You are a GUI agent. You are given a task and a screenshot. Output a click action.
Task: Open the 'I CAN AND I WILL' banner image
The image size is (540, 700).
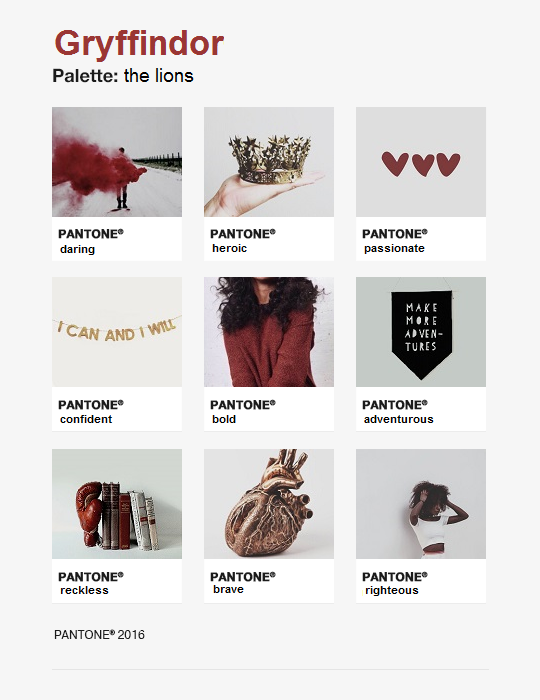coord(117,332)
